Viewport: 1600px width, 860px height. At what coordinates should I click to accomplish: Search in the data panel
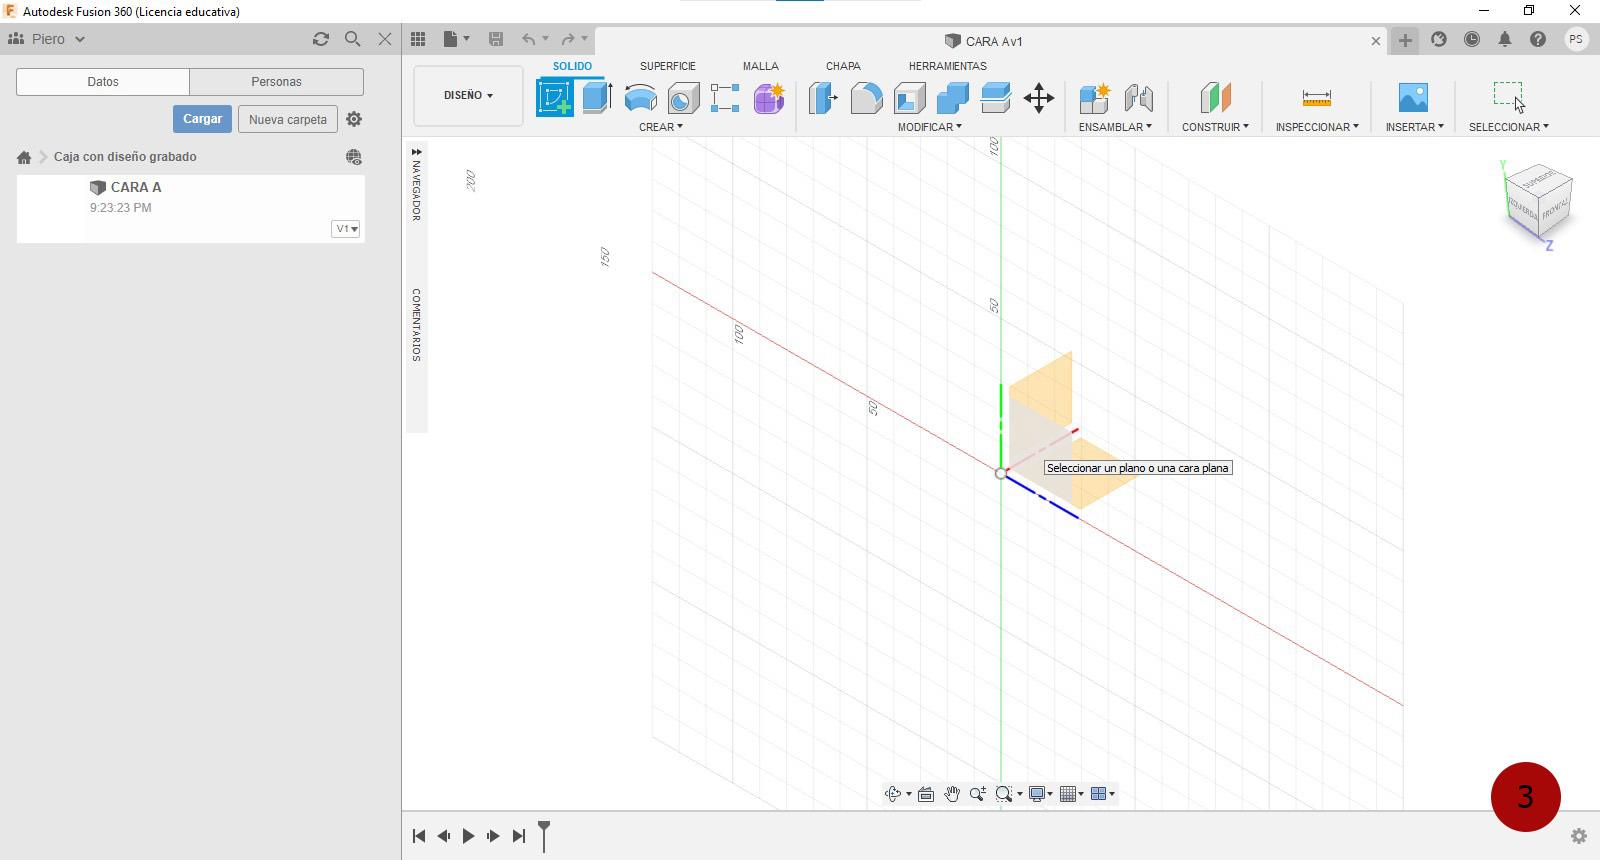click(352, 39)
